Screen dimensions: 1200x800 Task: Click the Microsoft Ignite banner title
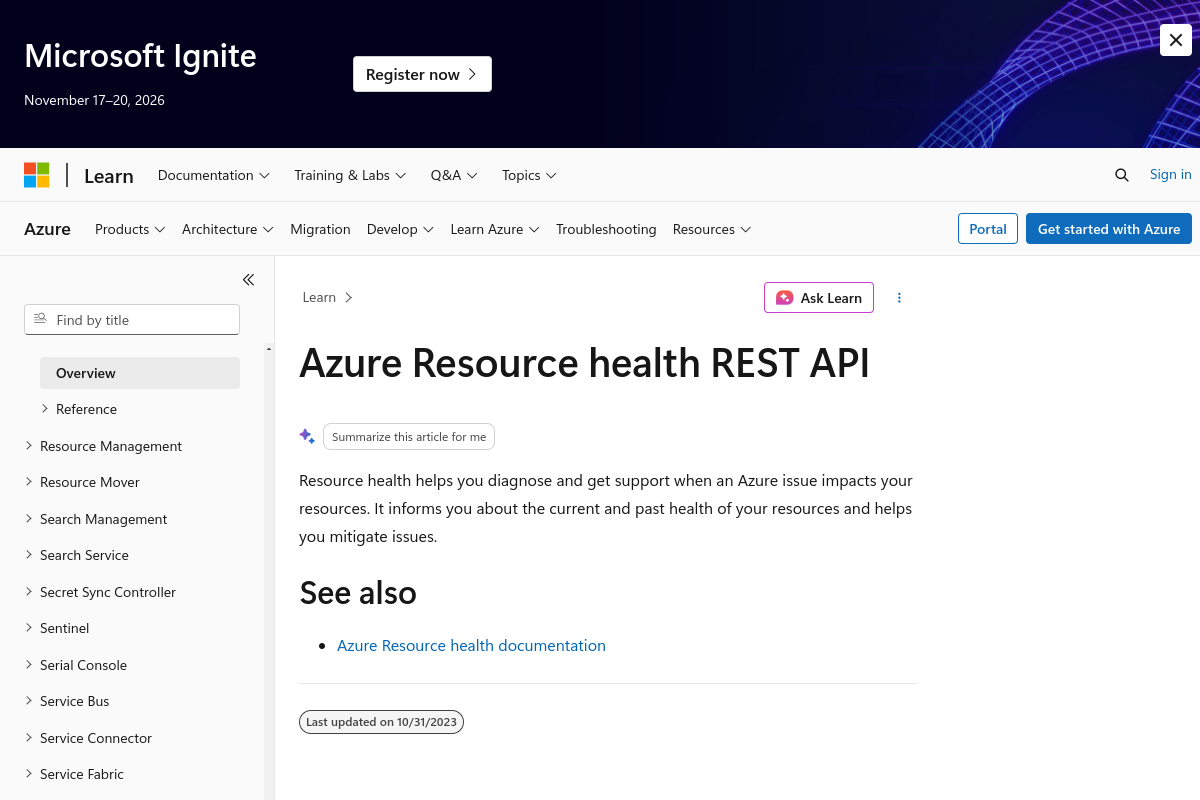coord(140,55)
